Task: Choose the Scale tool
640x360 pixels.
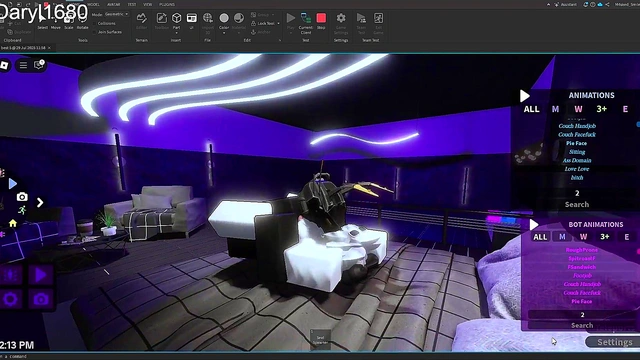Action: click(69, 22)
